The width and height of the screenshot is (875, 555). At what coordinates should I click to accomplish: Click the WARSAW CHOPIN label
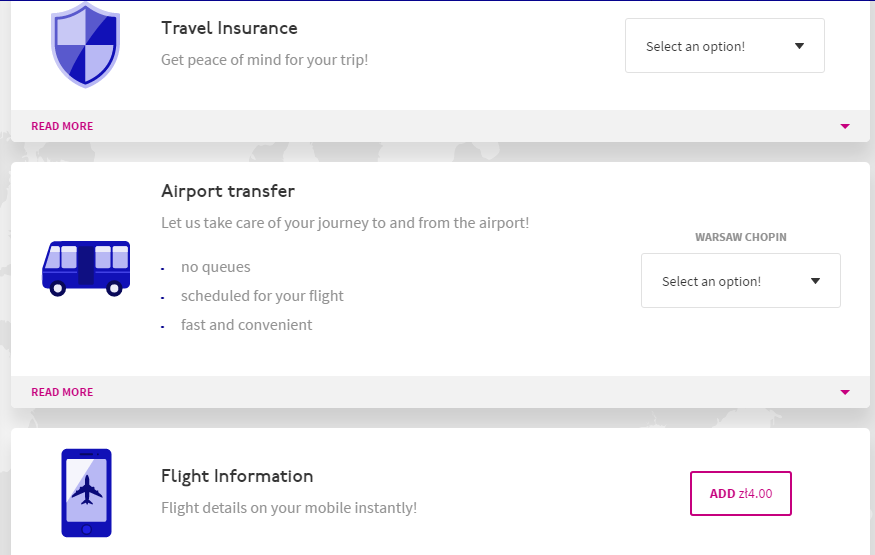pos(741,237)
